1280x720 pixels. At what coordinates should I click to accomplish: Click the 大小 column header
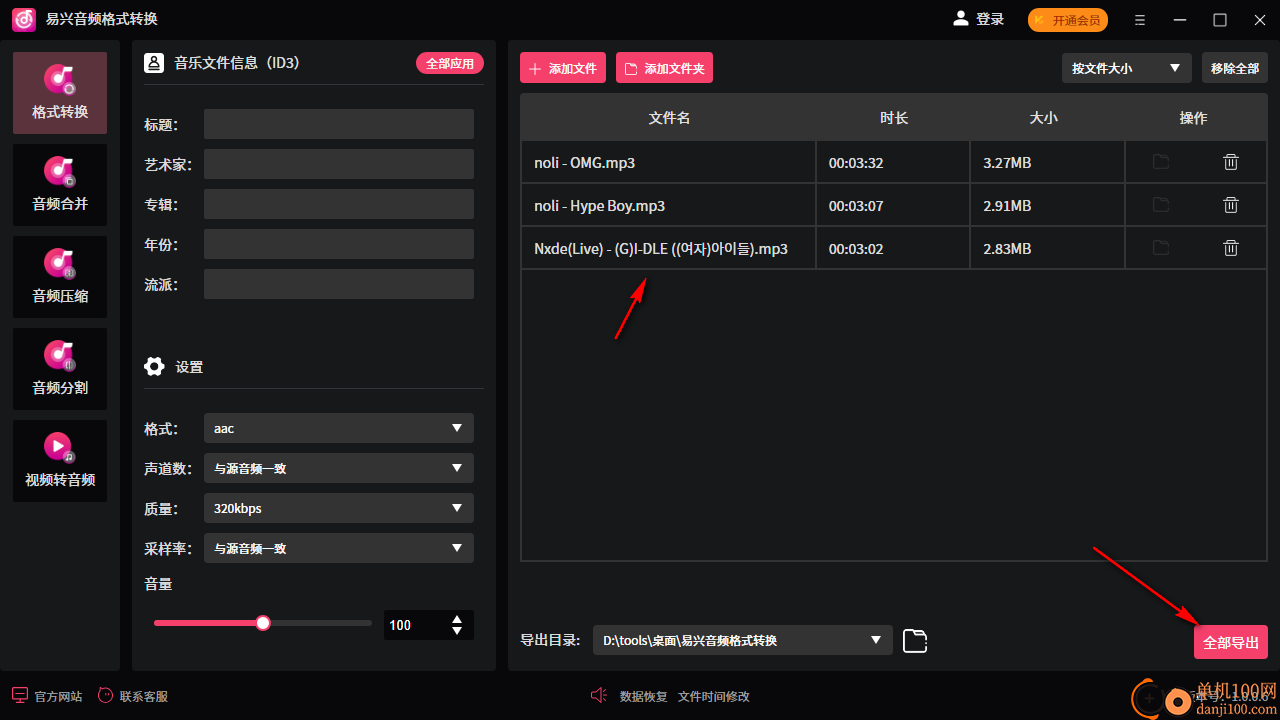[1044, 118]
